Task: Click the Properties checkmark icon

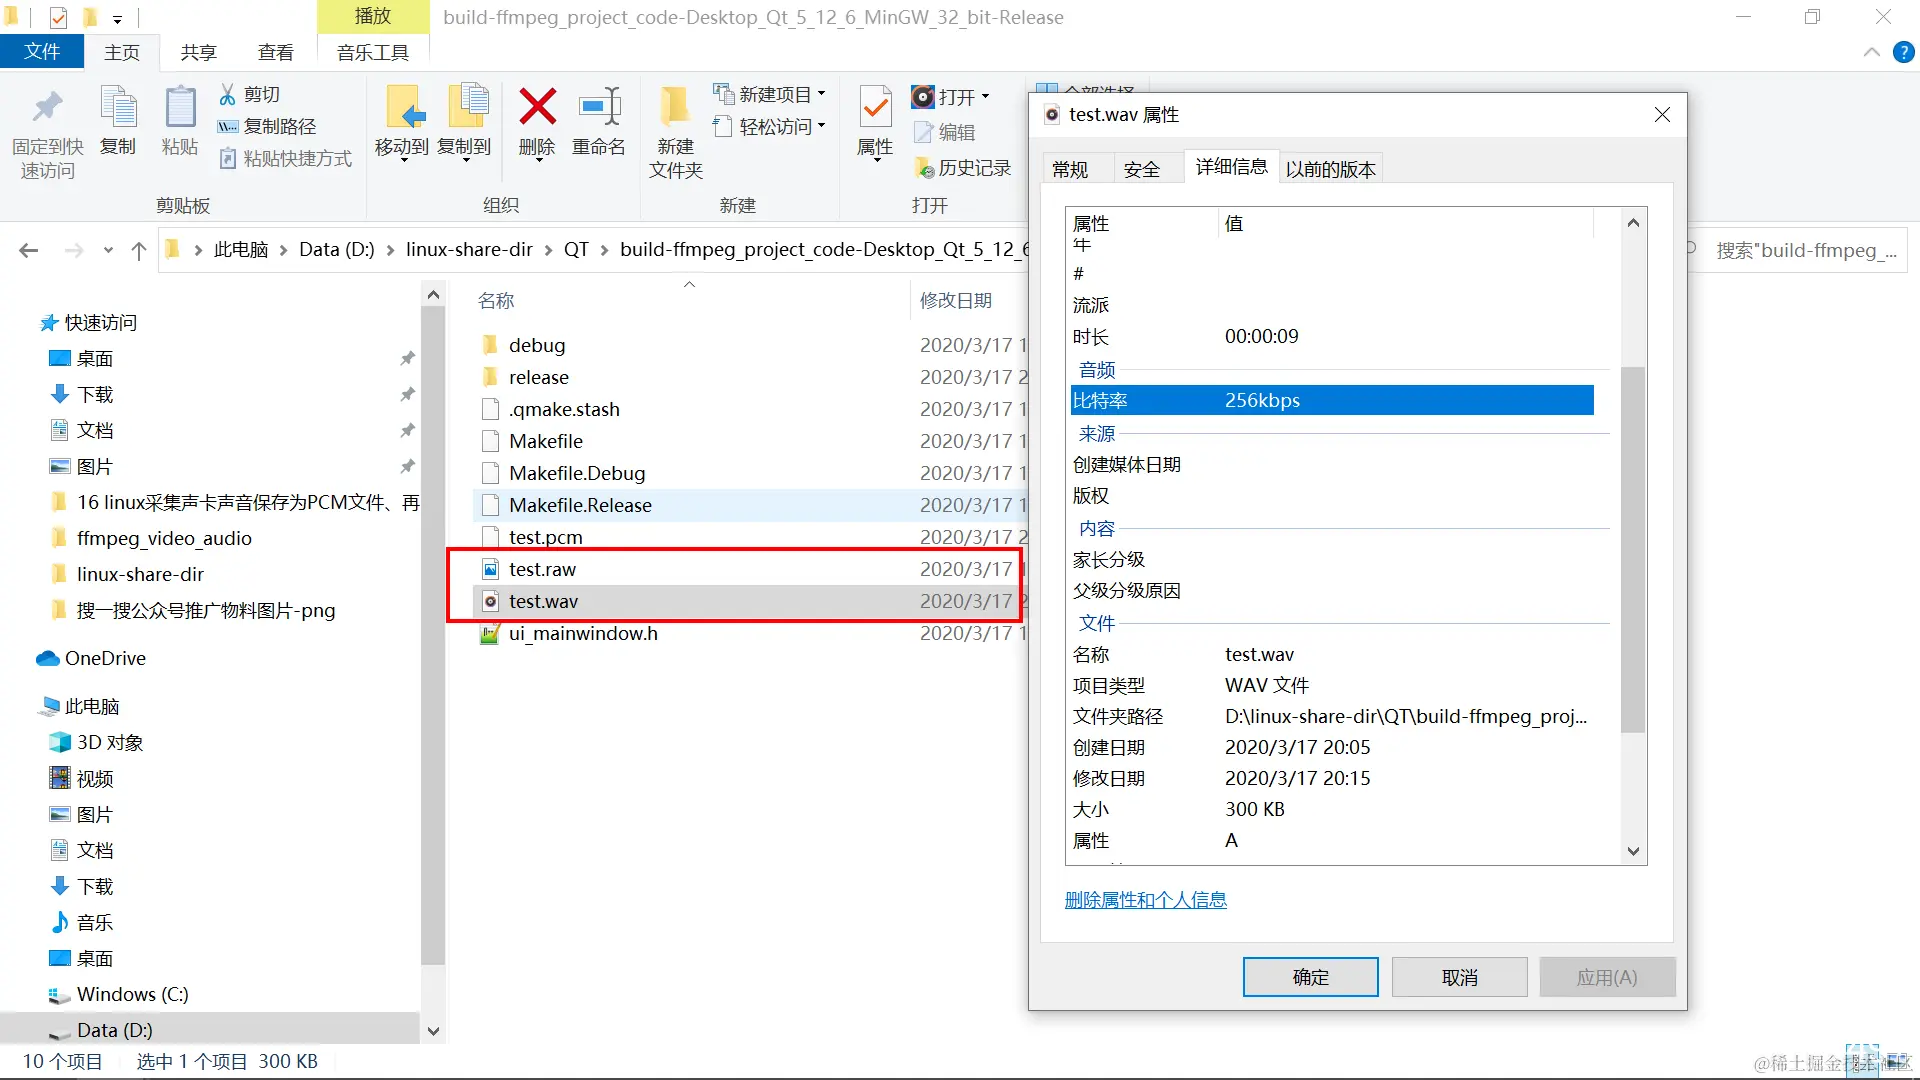Action: click(875, 107)
